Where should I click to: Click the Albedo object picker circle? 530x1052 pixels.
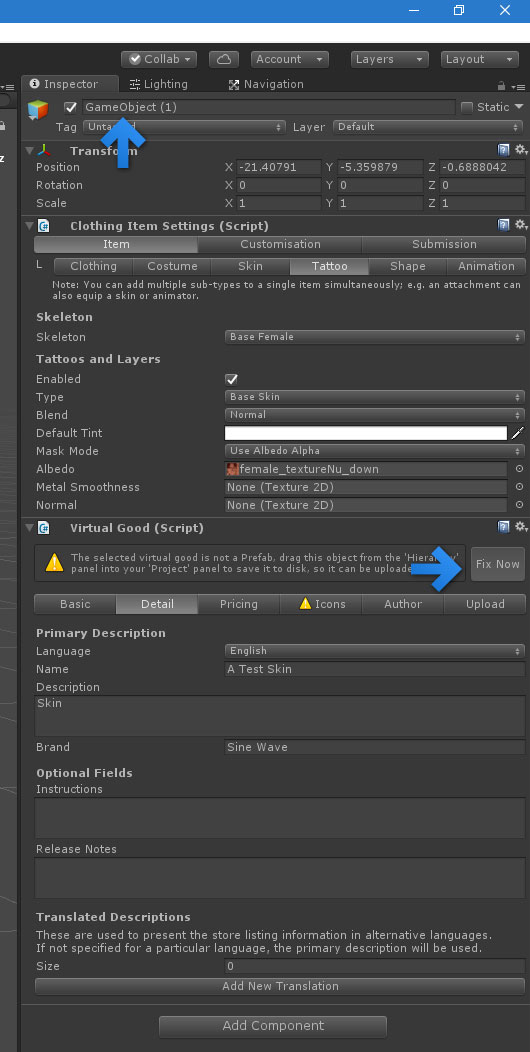click(x=519, y=469)
